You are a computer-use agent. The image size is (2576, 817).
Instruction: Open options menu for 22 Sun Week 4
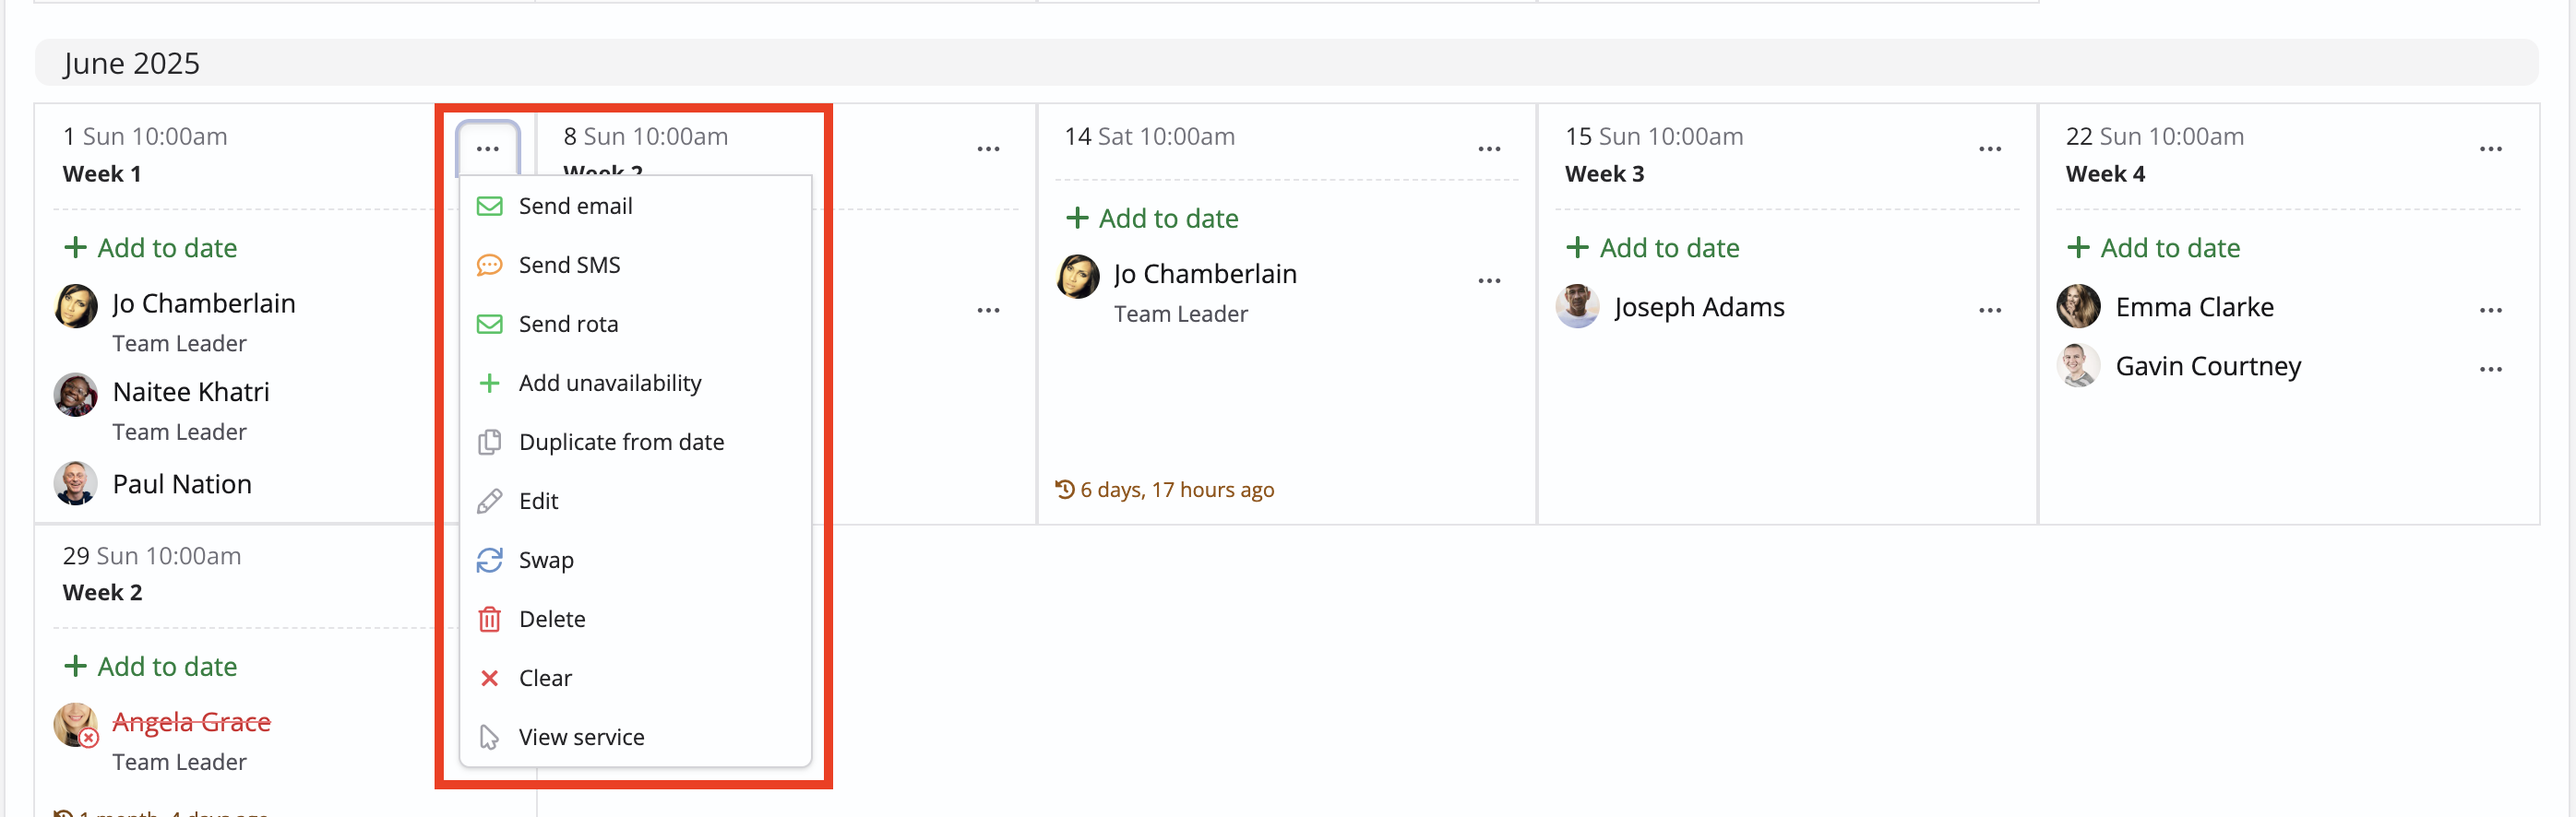[2491, 149]
